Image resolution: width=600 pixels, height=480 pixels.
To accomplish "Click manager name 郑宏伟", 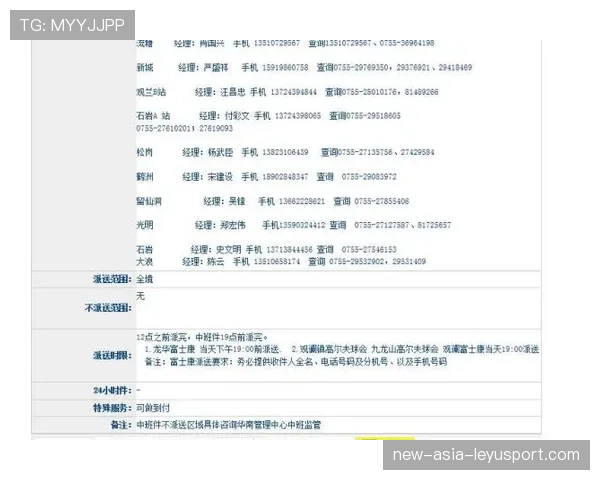I will point(233,225).
